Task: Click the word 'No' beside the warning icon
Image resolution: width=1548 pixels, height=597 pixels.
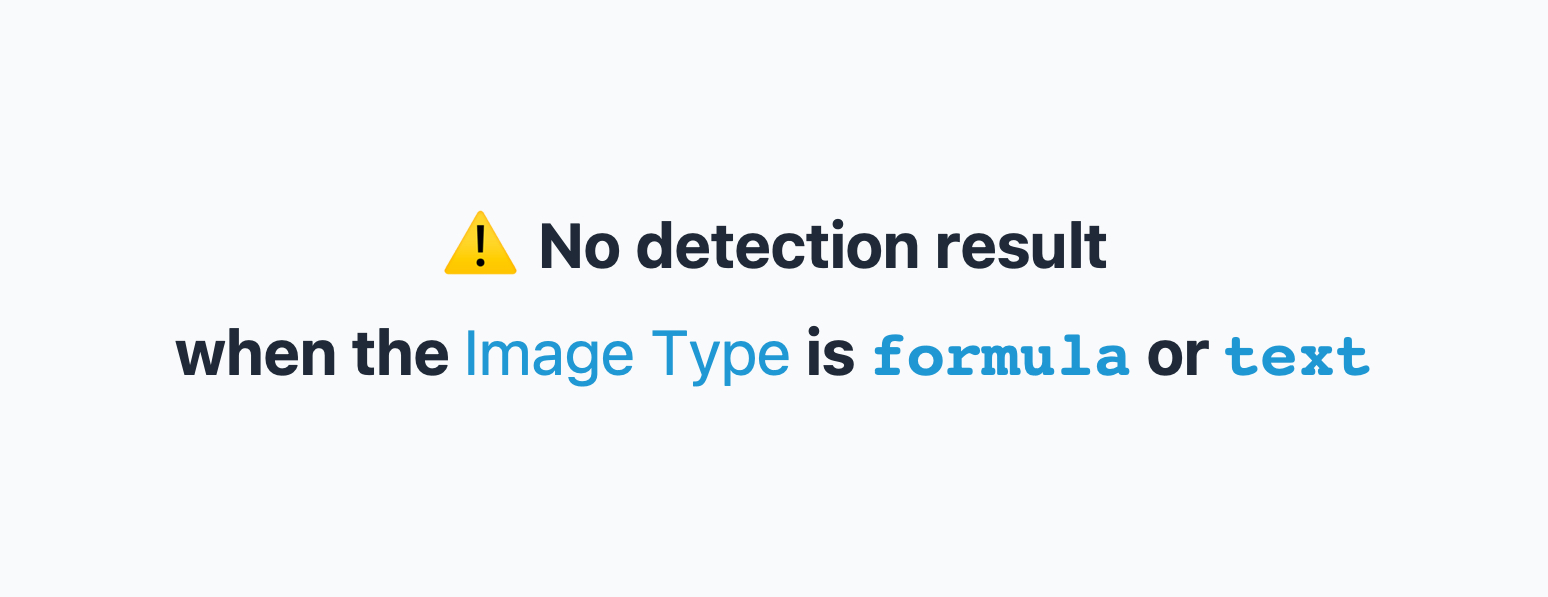Action: click(579, 247)
